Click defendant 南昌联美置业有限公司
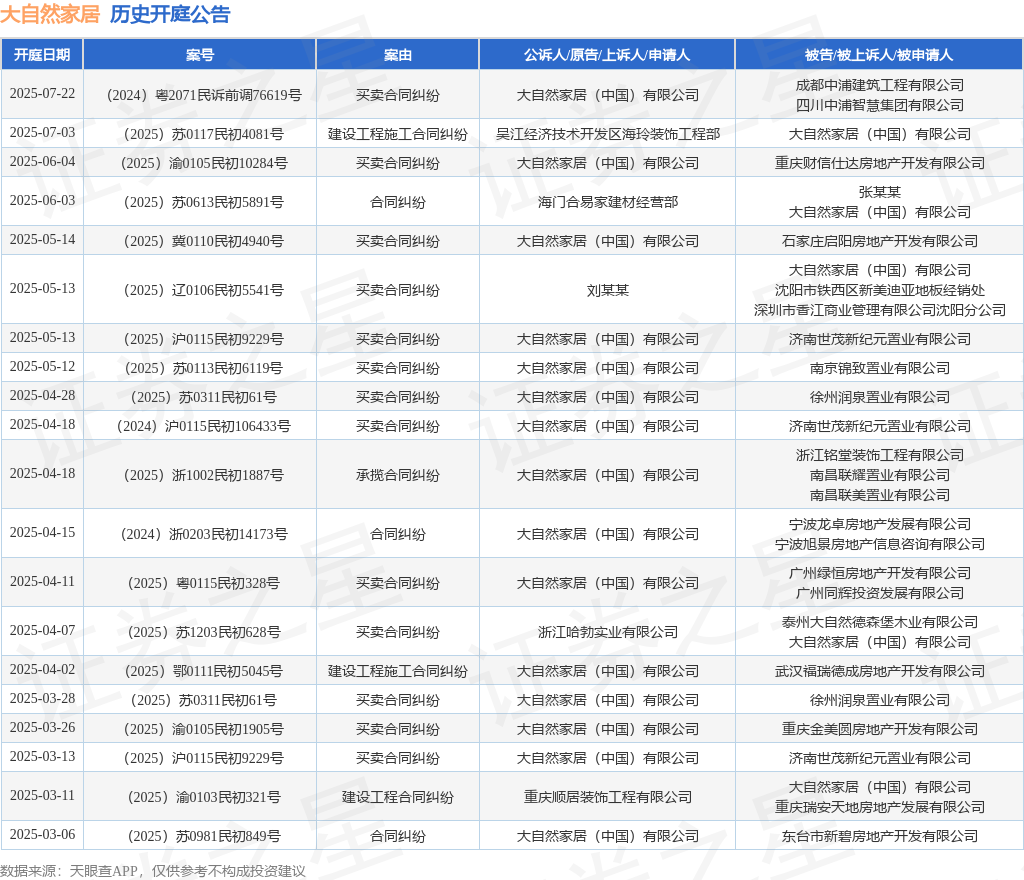Image resolution: width=1024 pixels, height=880 pixels. 879,495
